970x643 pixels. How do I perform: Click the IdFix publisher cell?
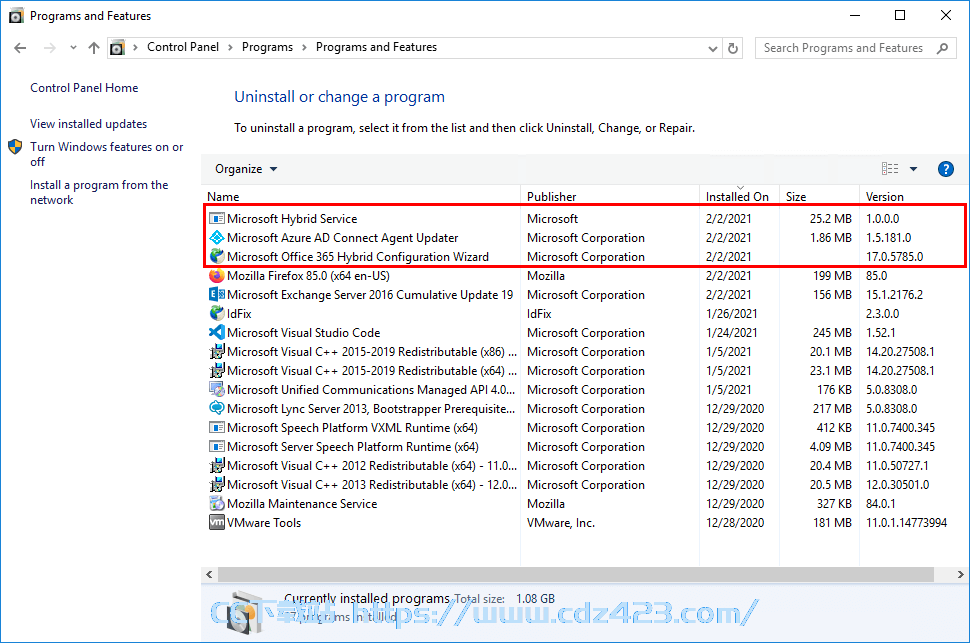click(x=539, y=314)
